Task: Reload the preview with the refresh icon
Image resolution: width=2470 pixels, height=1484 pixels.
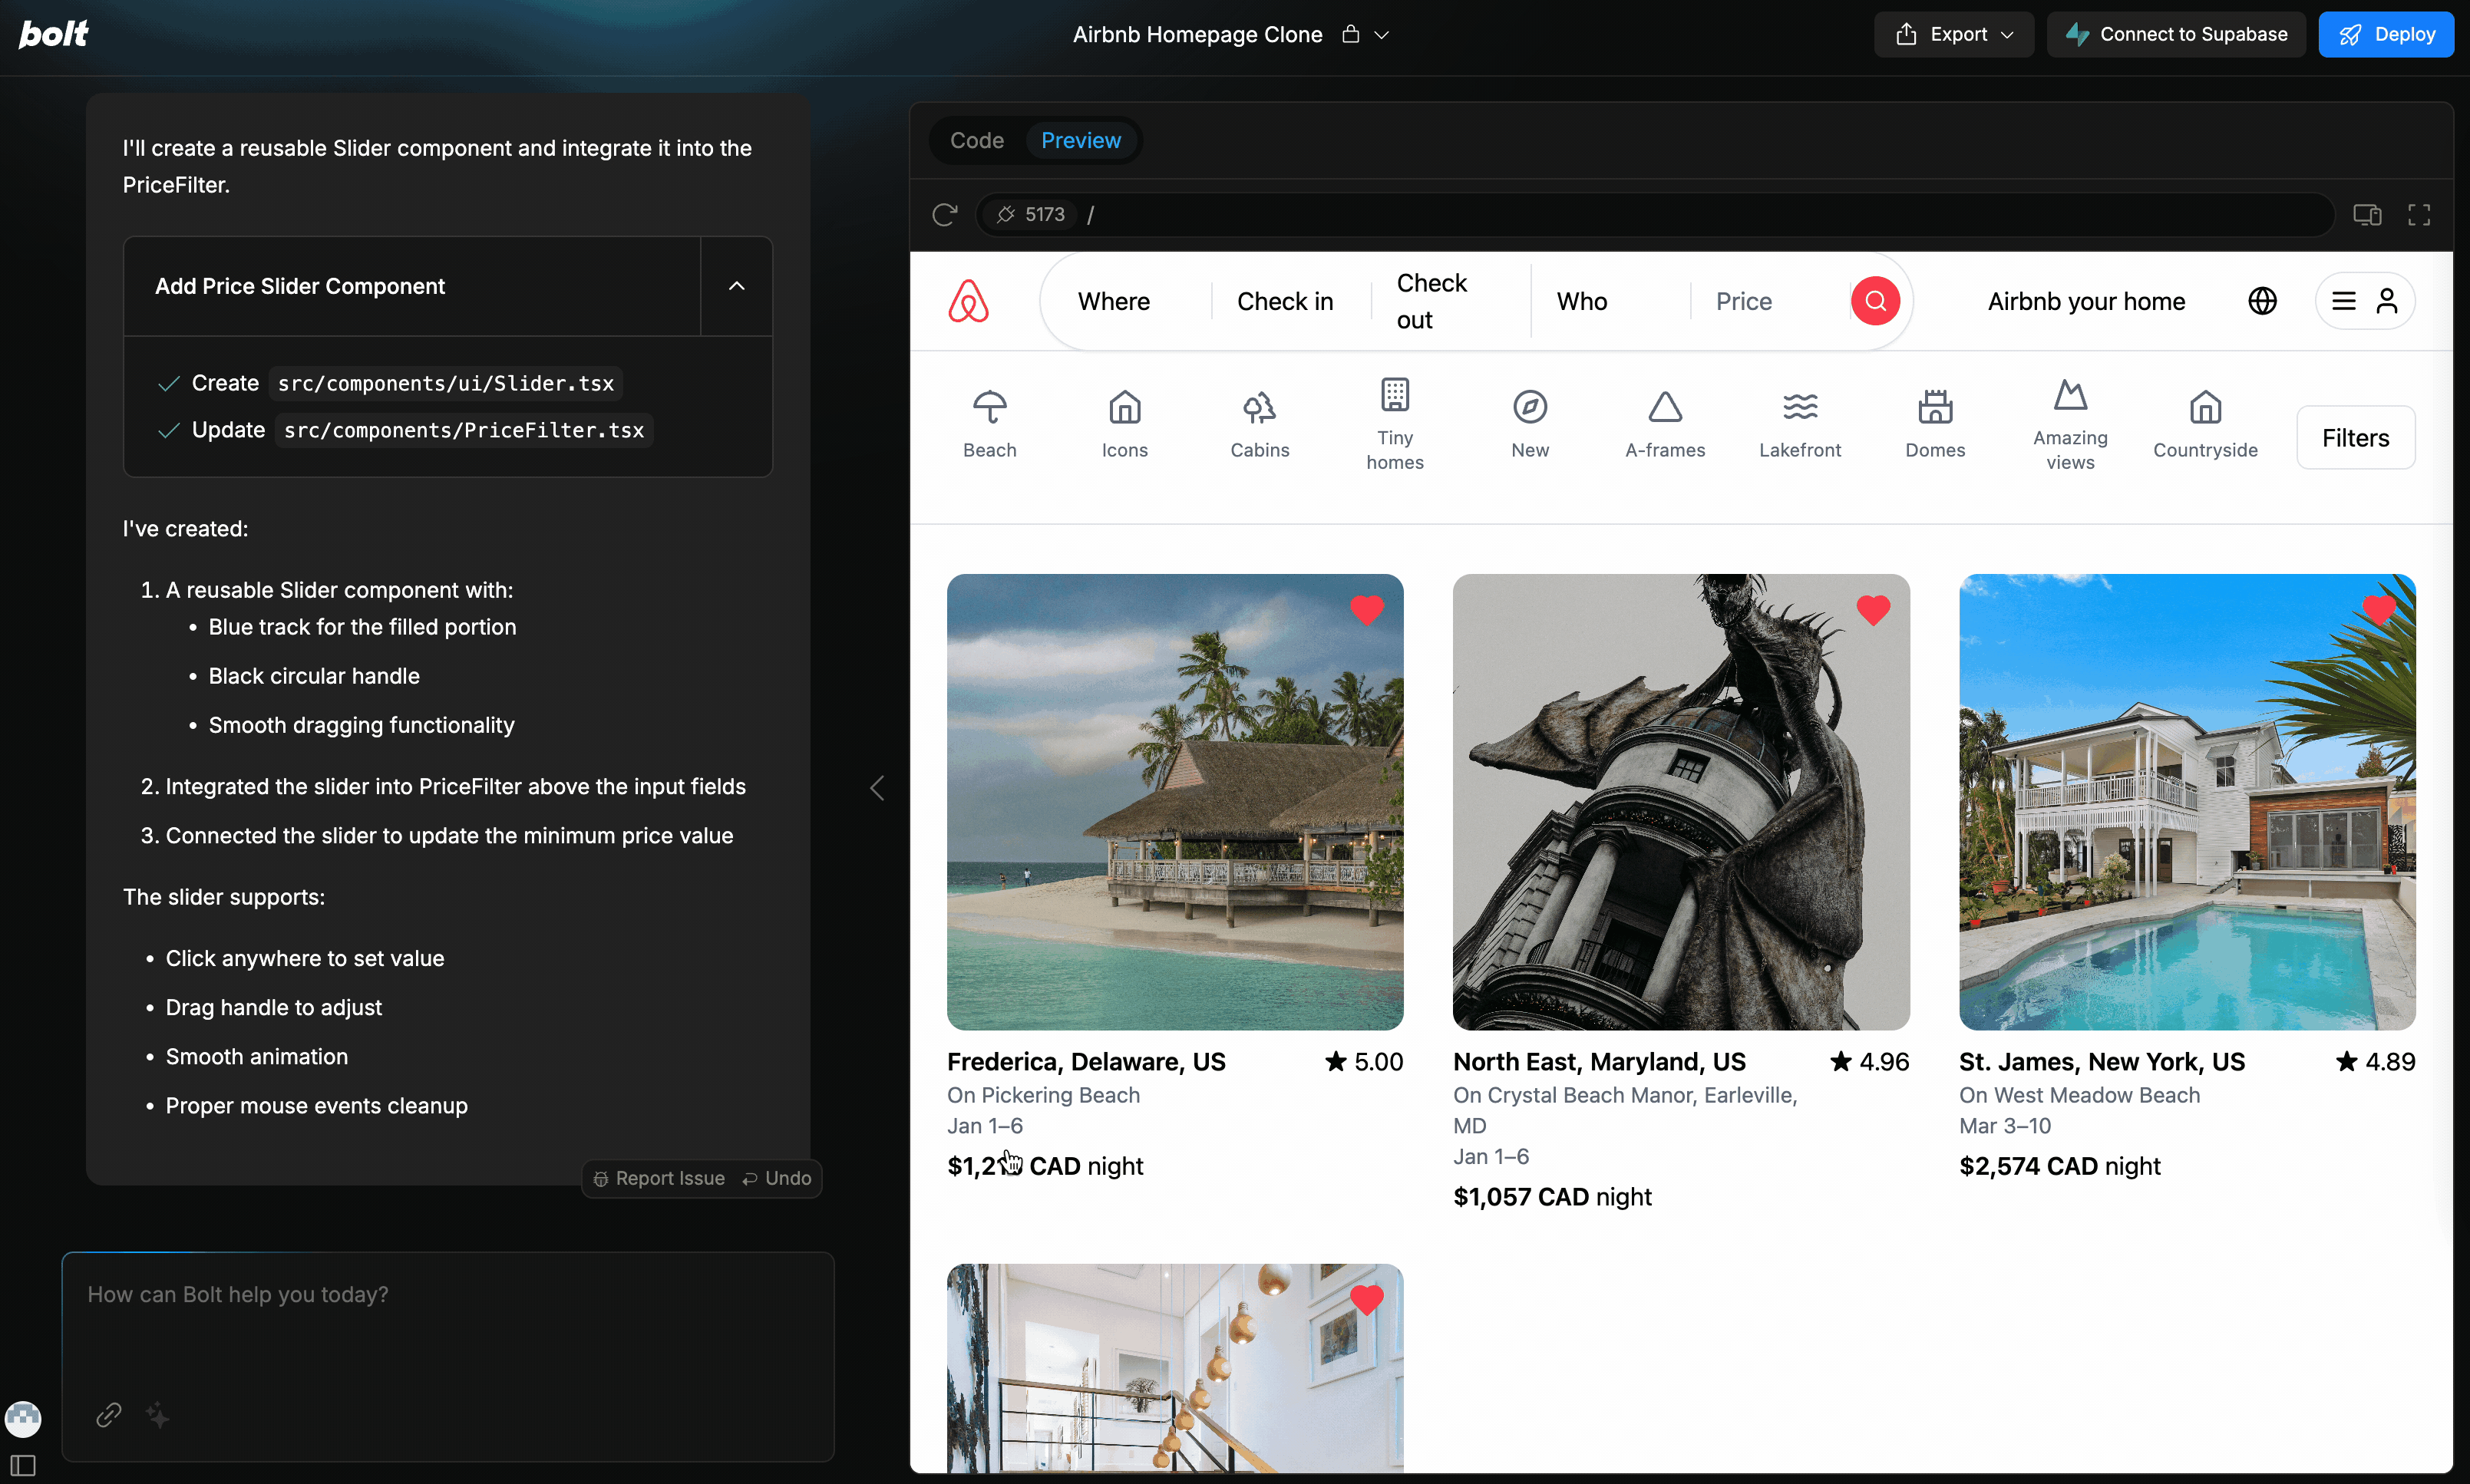Action: [x=945, y=214]
